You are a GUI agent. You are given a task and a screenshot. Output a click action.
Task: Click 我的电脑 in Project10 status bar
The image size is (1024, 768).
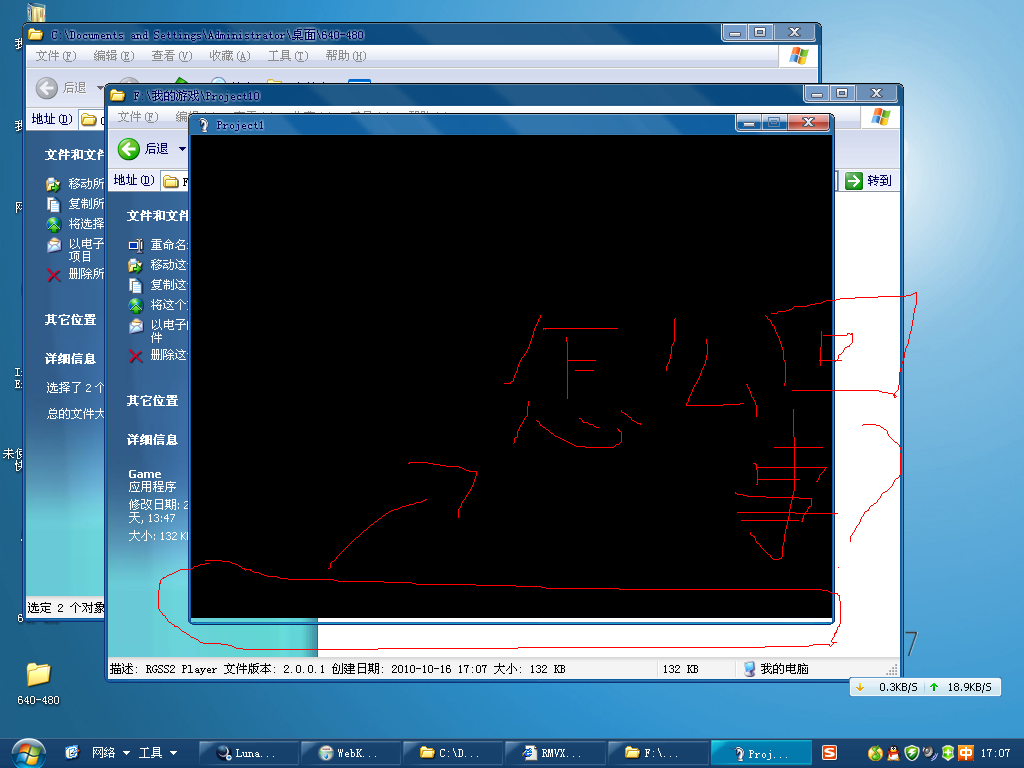pos(776,669)
